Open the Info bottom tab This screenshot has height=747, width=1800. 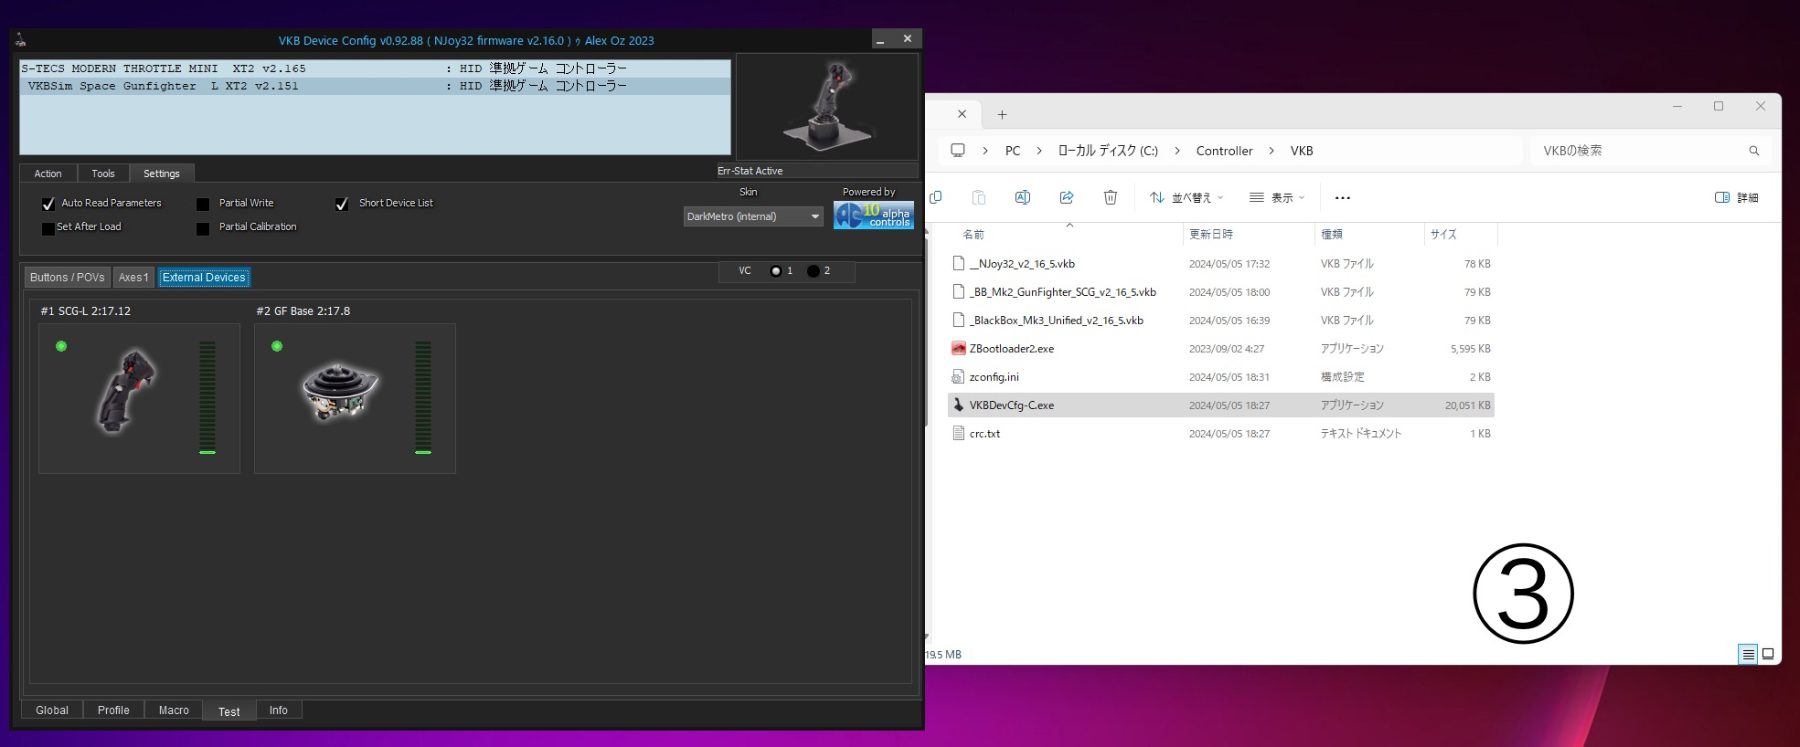click(x=278, y=710)
